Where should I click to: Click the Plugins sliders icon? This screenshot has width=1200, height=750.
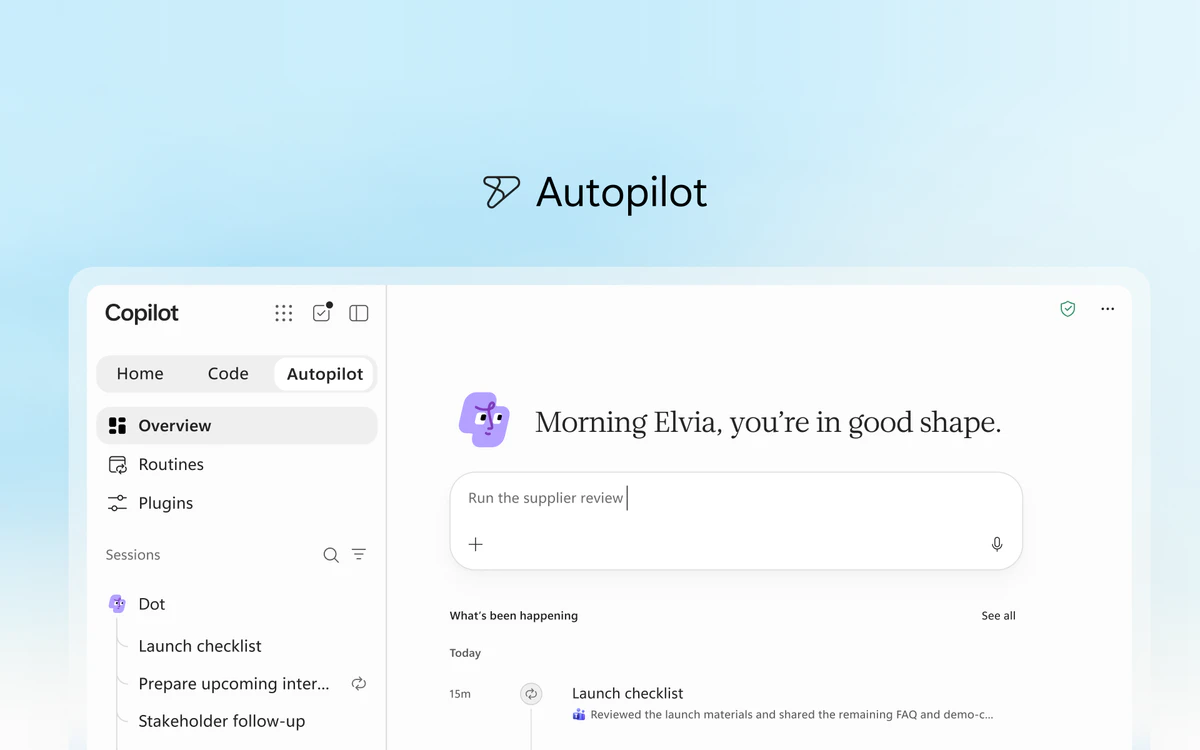(x=118, y=503)
